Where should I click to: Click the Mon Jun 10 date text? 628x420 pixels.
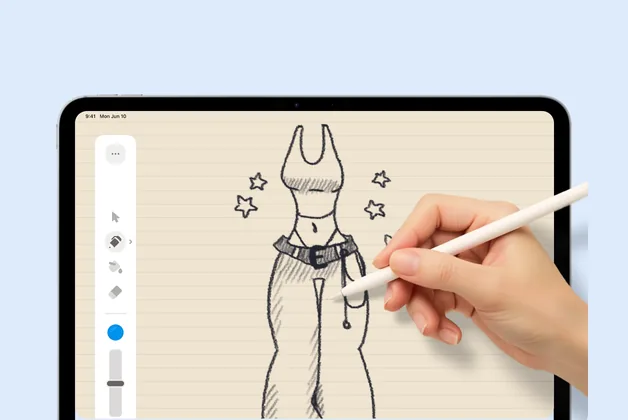coord(113,117)
